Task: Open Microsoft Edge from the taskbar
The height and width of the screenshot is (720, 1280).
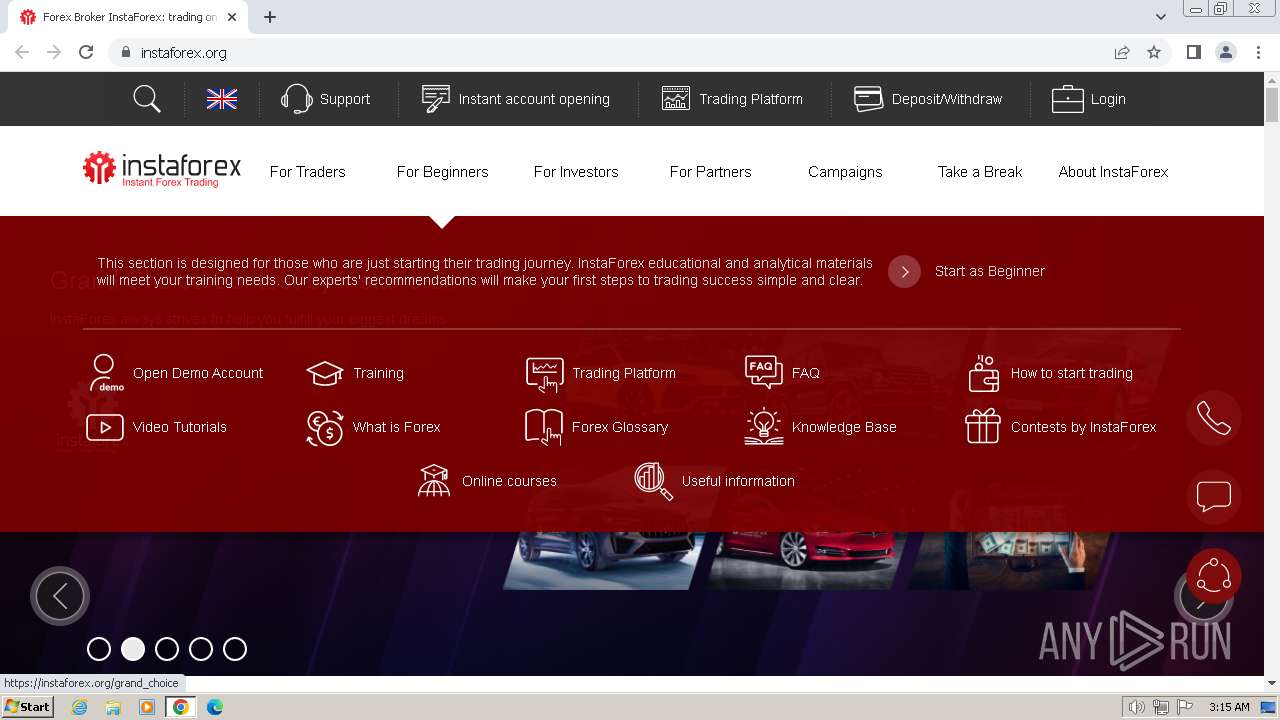Action: (x=214, y=707)
